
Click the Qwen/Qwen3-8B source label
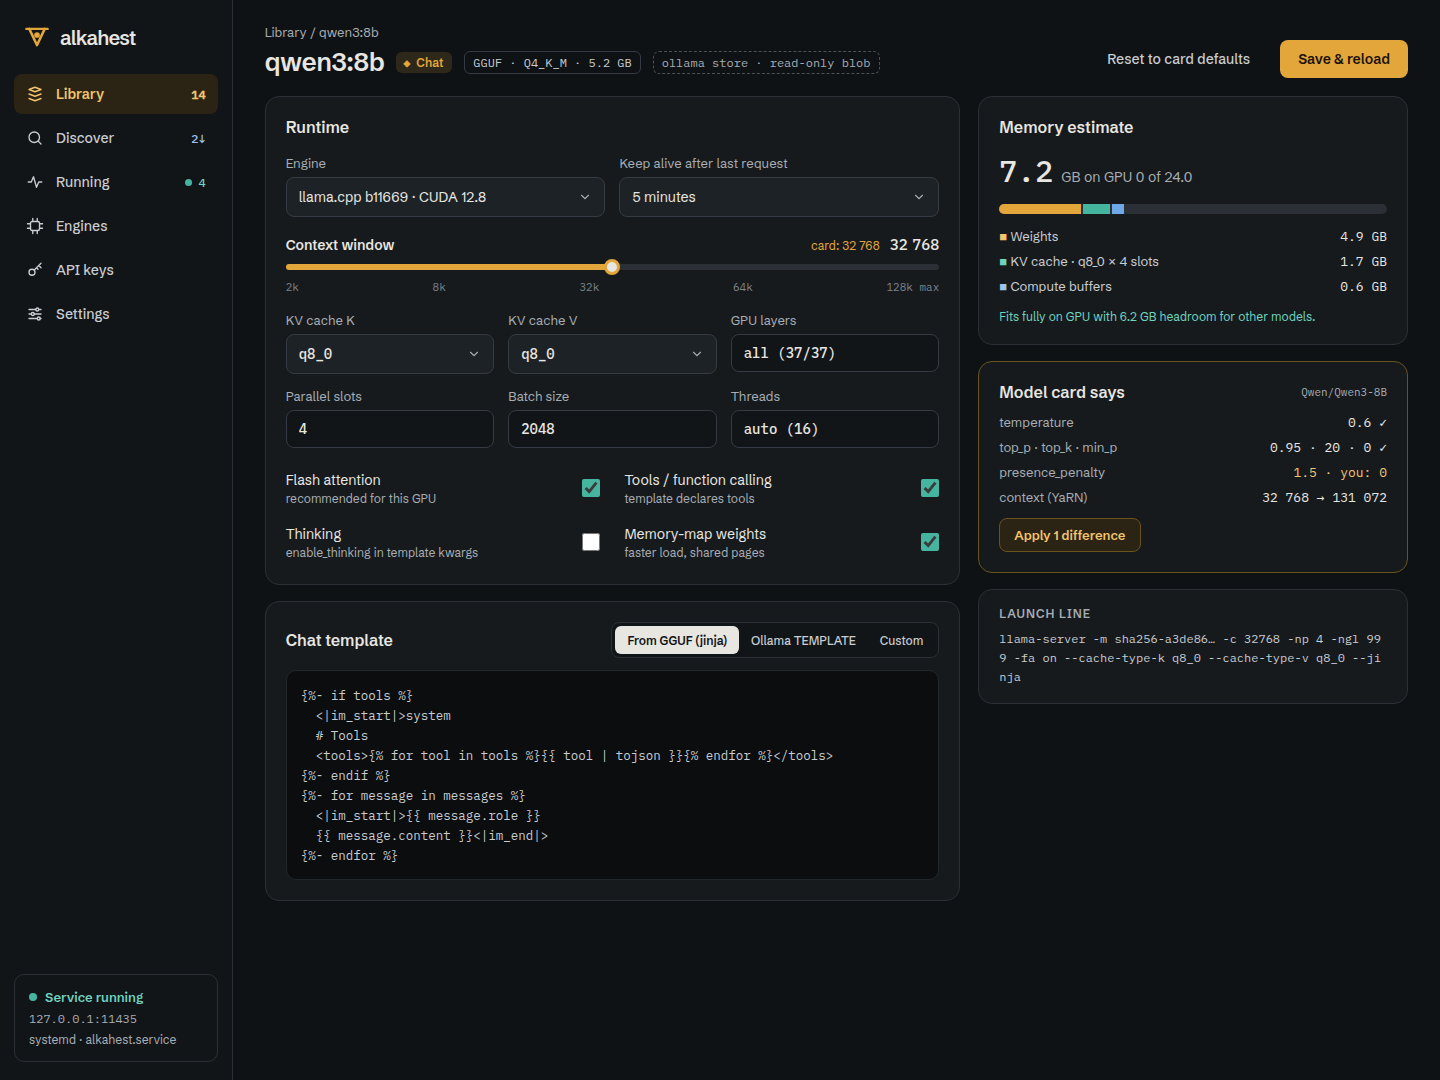1344,393
